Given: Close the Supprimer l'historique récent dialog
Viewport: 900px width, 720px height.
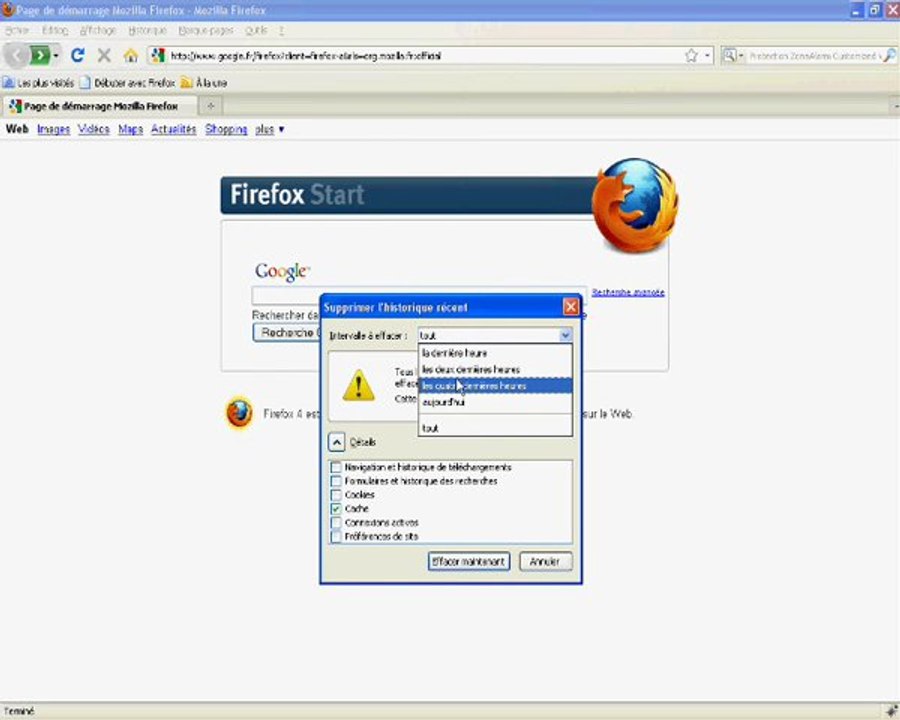Looking at the screenshot, I should (571, 307).
